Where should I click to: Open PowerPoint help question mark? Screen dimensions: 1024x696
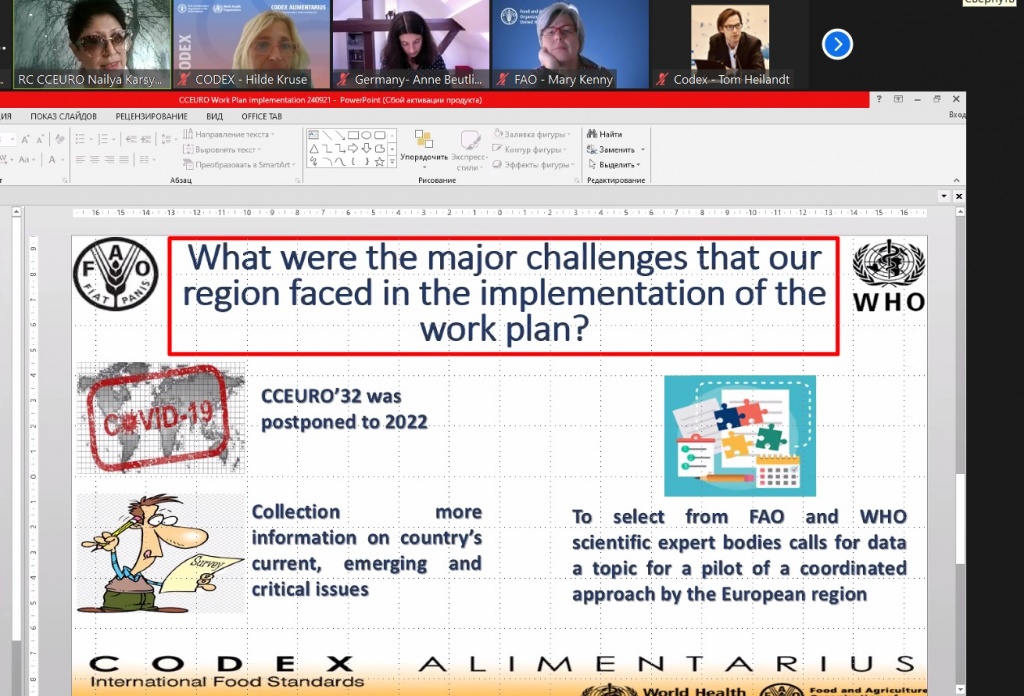tap(879, 99)
